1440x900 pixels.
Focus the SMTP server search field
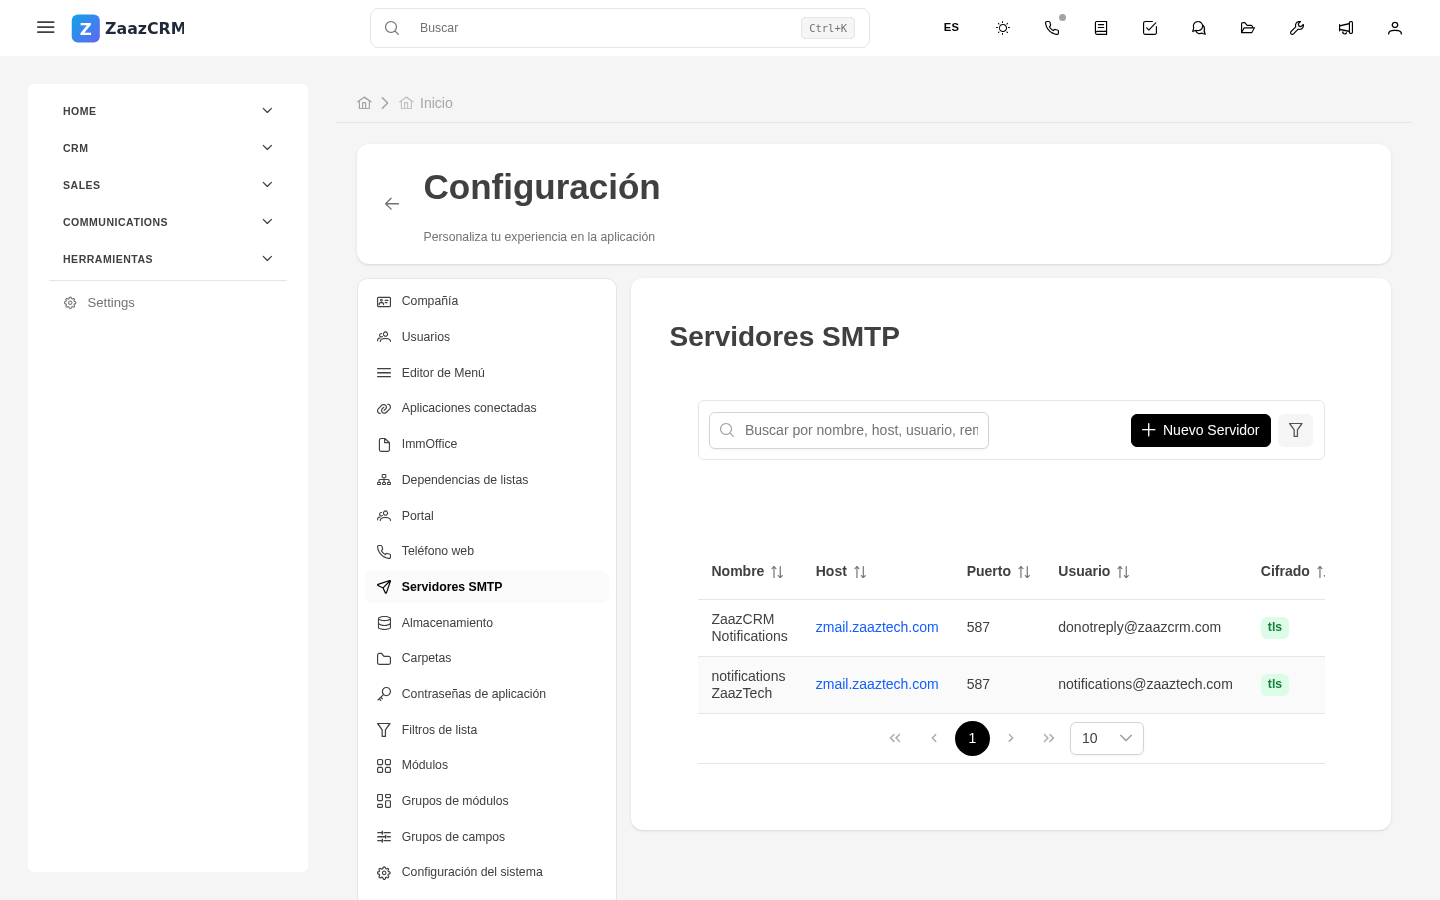(849, 430)
